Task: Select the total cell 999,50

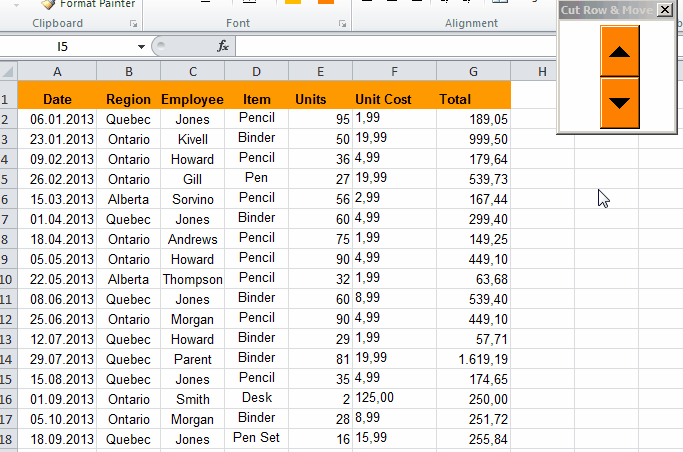Action: coord(473,139)
